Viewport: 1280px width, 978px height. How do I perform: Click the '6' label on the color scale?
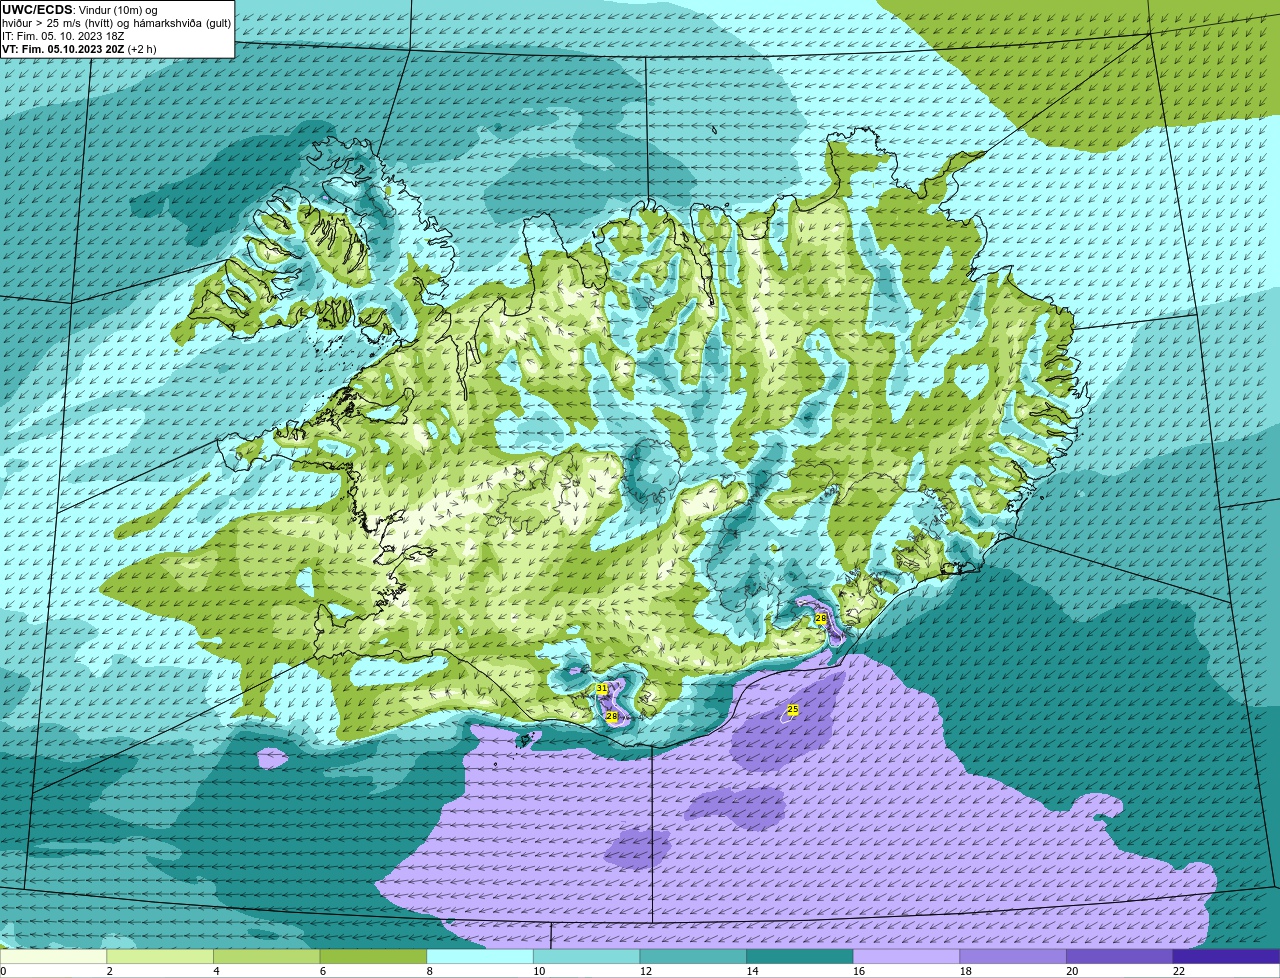(323, 971)
